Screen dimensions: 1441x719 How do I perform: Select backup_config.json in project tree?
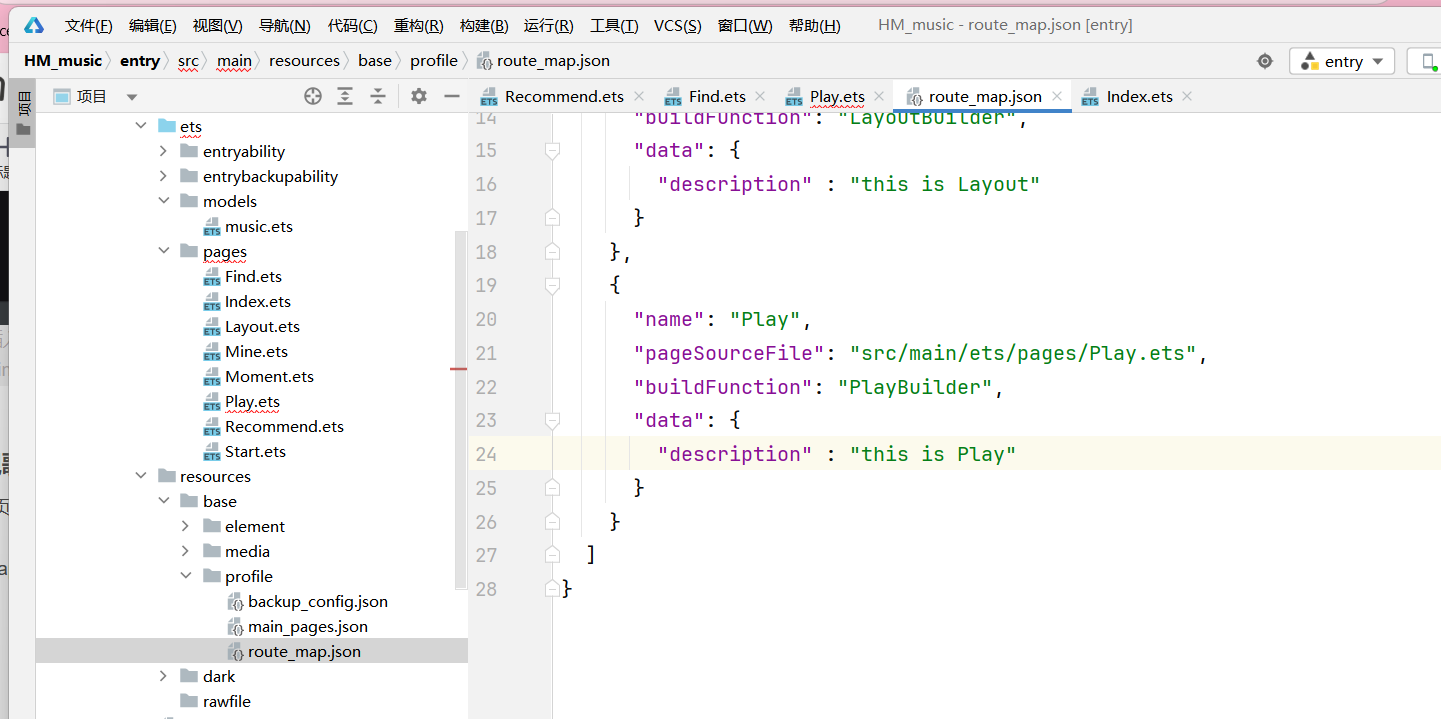(318, 601)
